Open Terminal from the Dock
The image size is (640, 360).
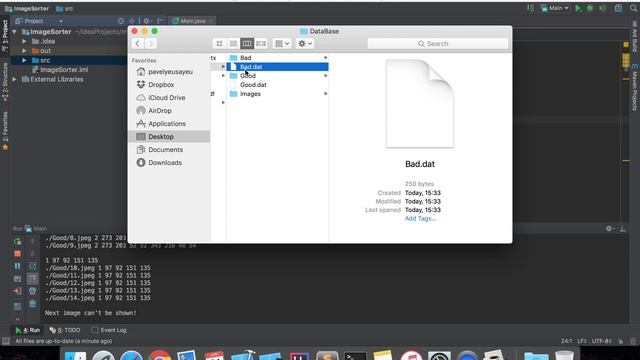[x=355, y=356]
